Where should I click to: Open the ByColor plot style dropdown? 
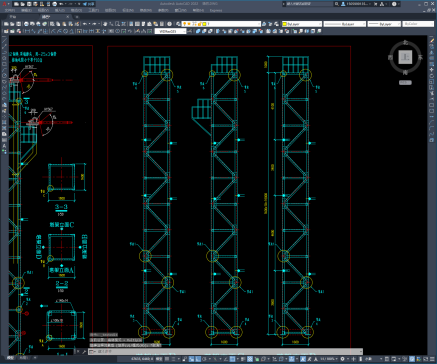tap(418, 24)
